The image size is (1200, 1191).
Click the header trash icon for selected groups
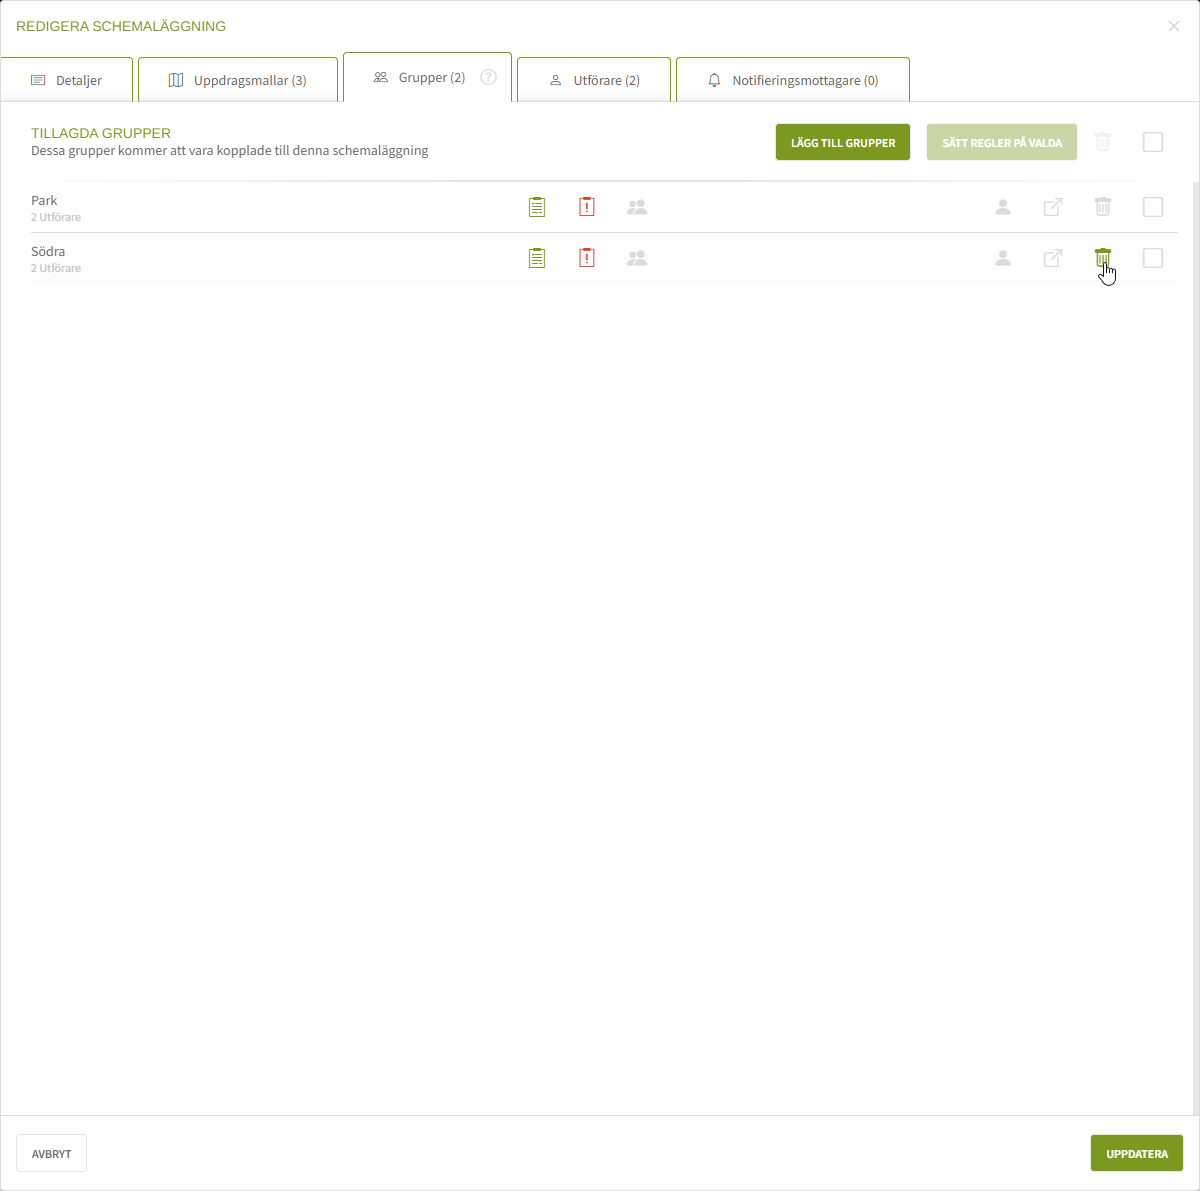1103,142
